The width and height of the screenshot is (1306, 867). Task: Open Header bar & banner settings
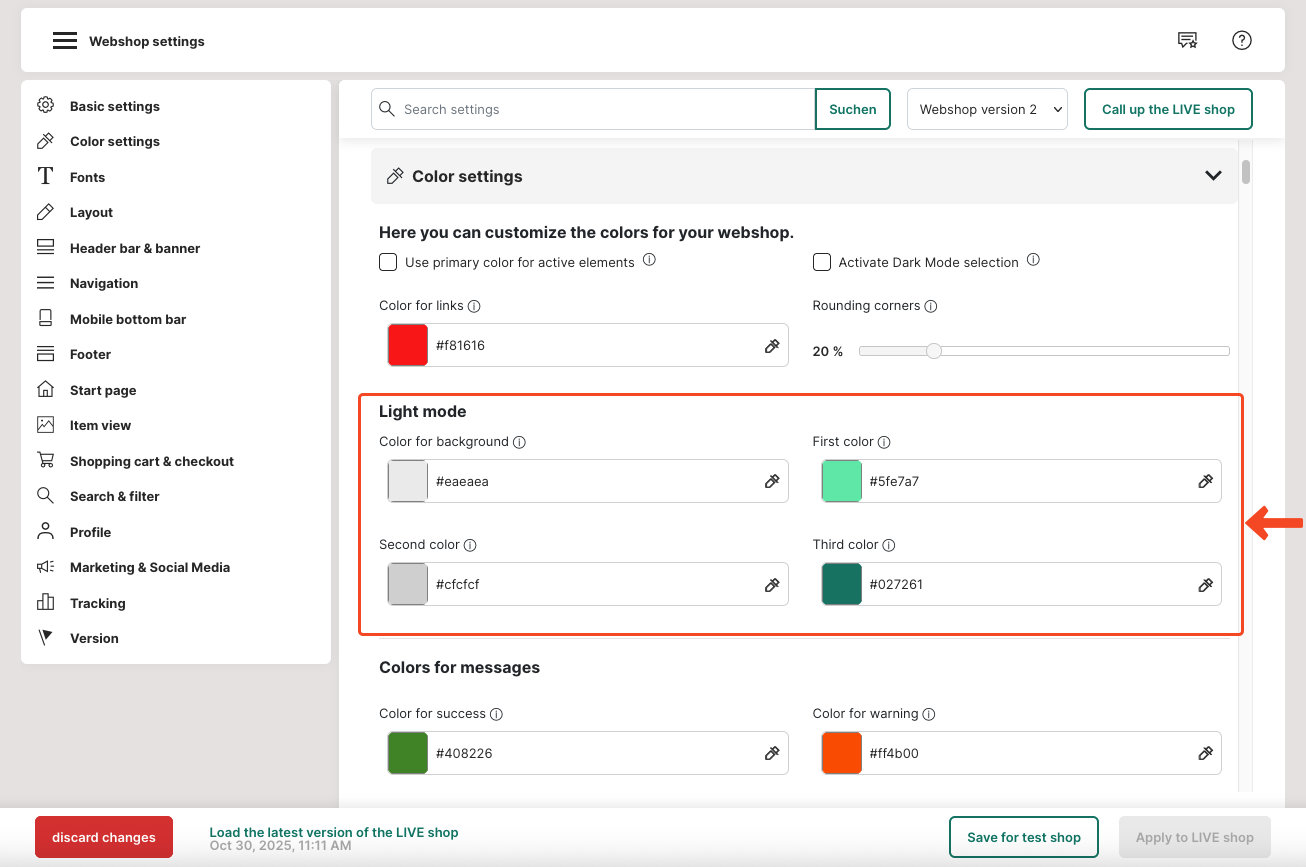(134, 248)
